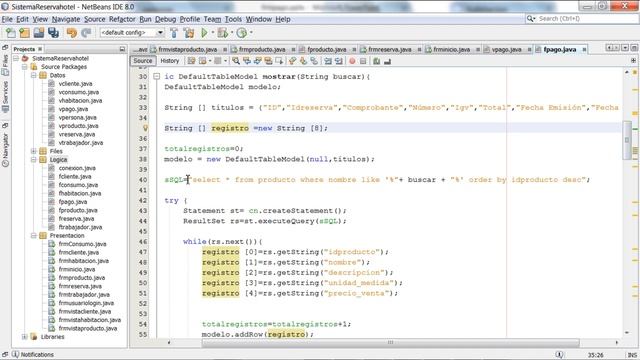
Task: Expand the Libraries node
Action: point(24,337)
